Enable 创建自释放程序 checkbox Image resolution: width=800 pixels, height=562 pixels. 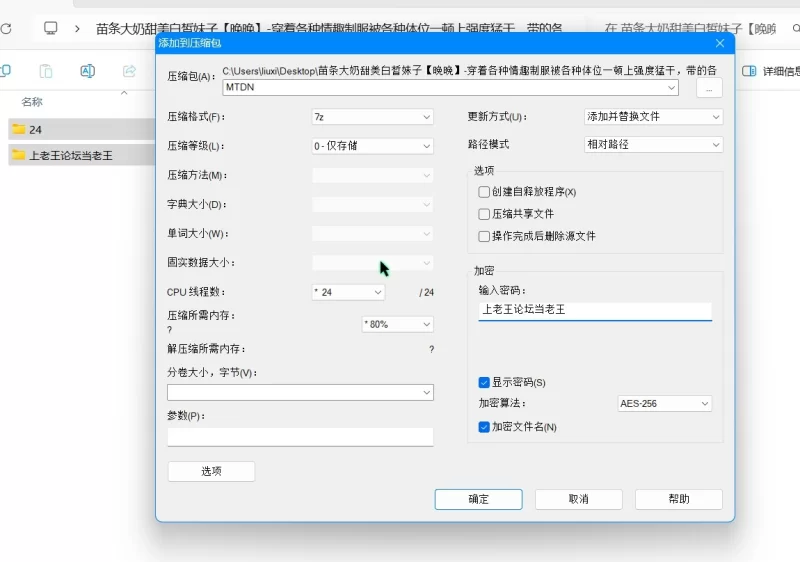pyautogui.click(x=484, y=192)
